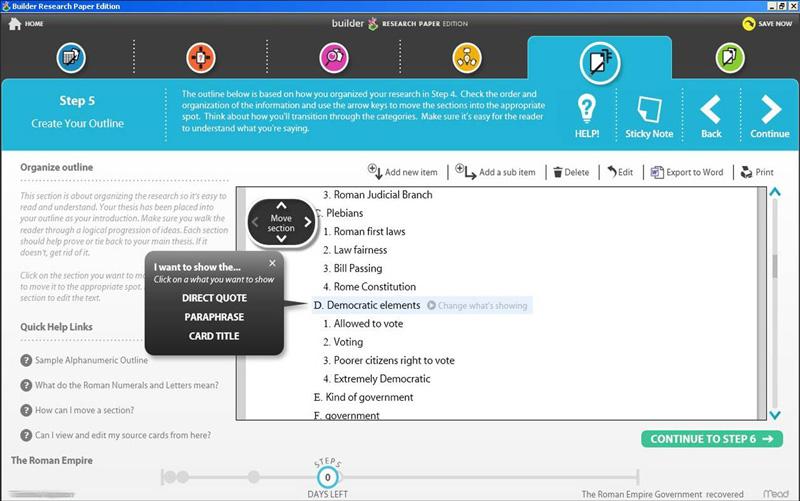
Task: Select the Step 5 outline tab icon
Action: (600, 63)
